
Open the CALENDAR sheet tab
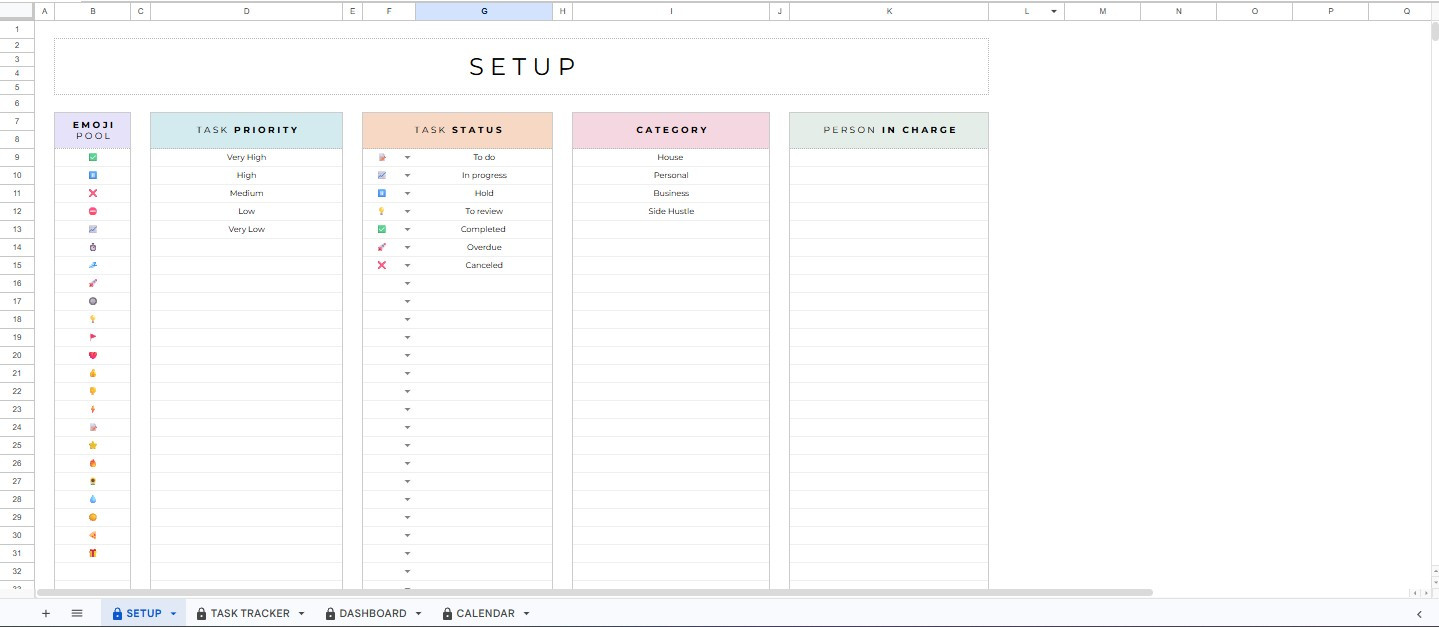click(x=485, y=613)
